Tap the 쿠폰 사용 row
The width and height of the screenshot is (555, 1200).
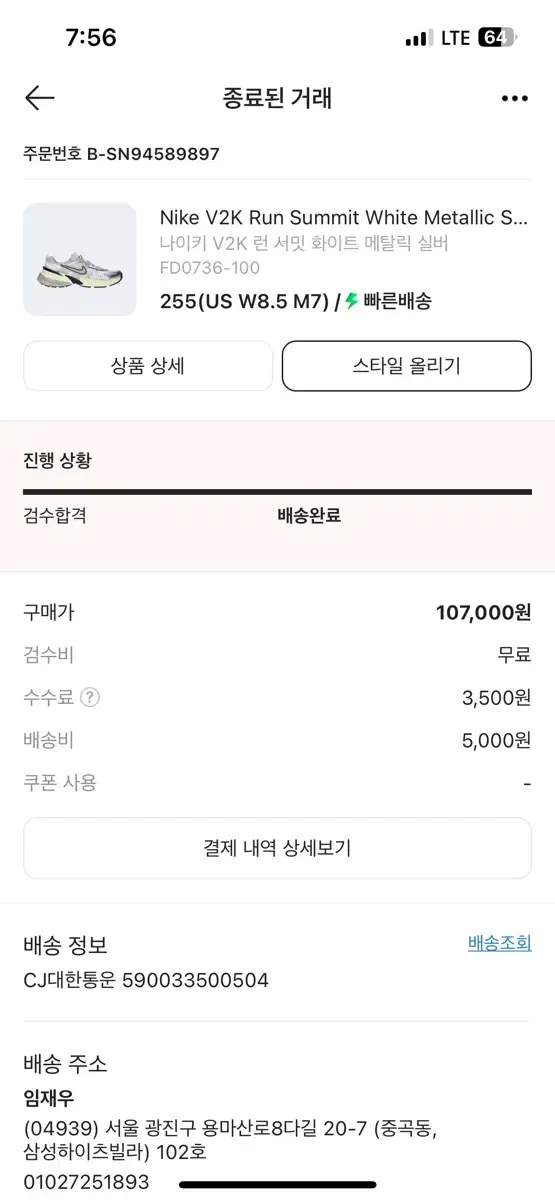[x=277, y=783]
